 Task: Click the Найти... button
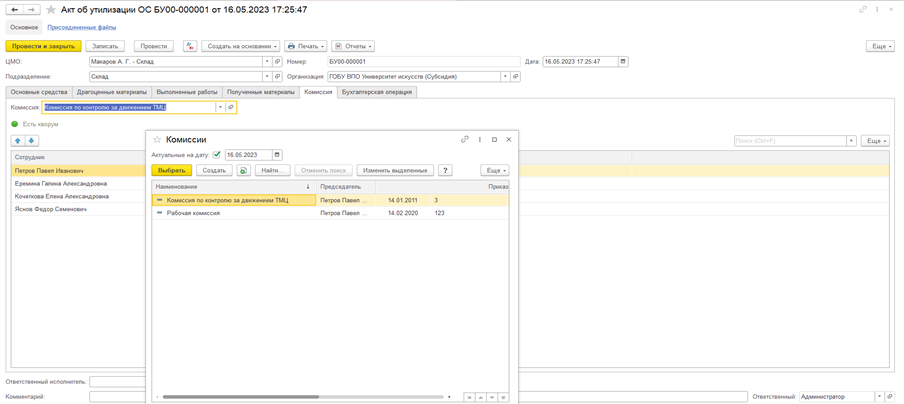coord(273,170)
